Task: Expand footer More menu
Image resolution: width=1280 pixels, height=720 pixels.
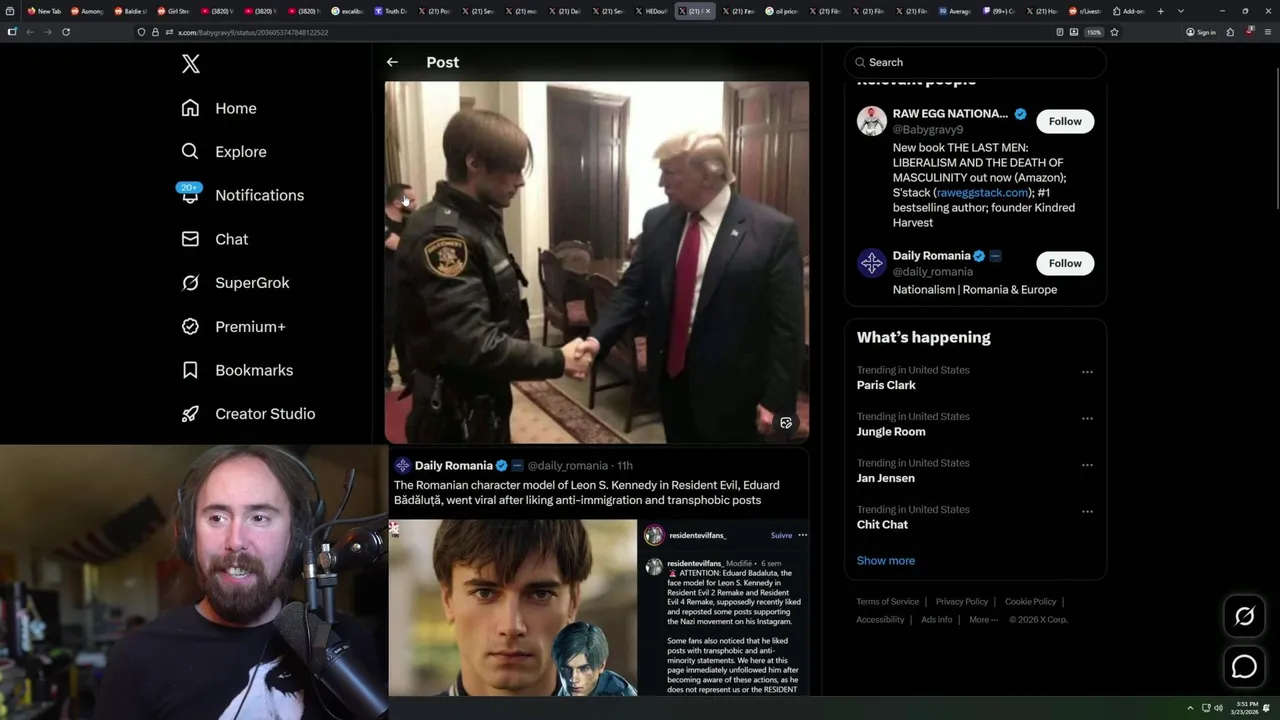Action: [982, 620]
